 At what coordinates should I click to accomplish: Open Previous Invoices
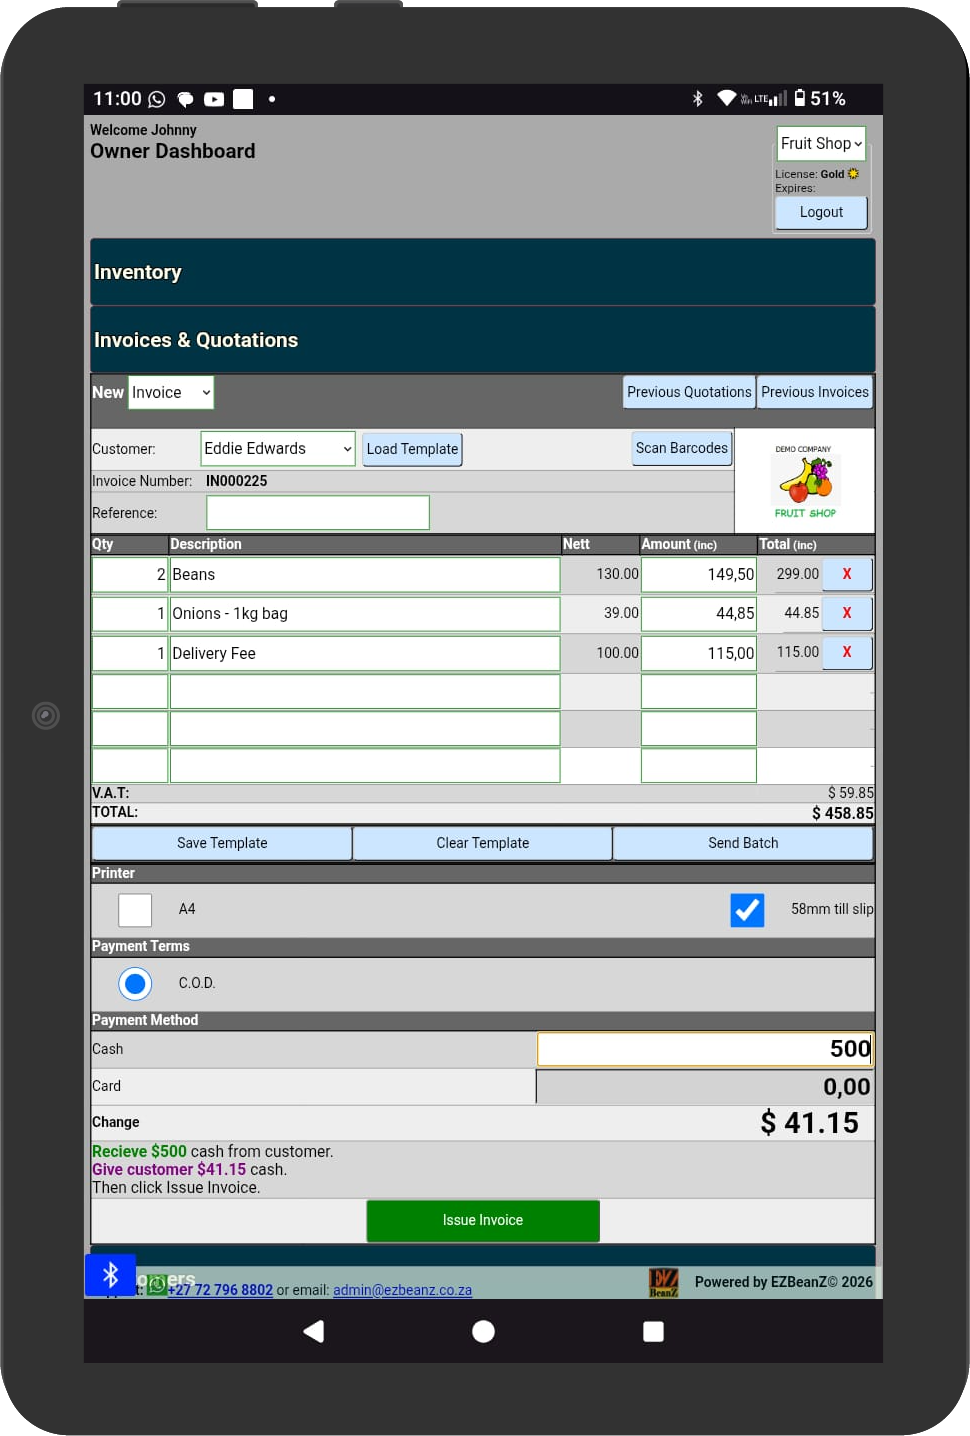[x=815, y=392]
